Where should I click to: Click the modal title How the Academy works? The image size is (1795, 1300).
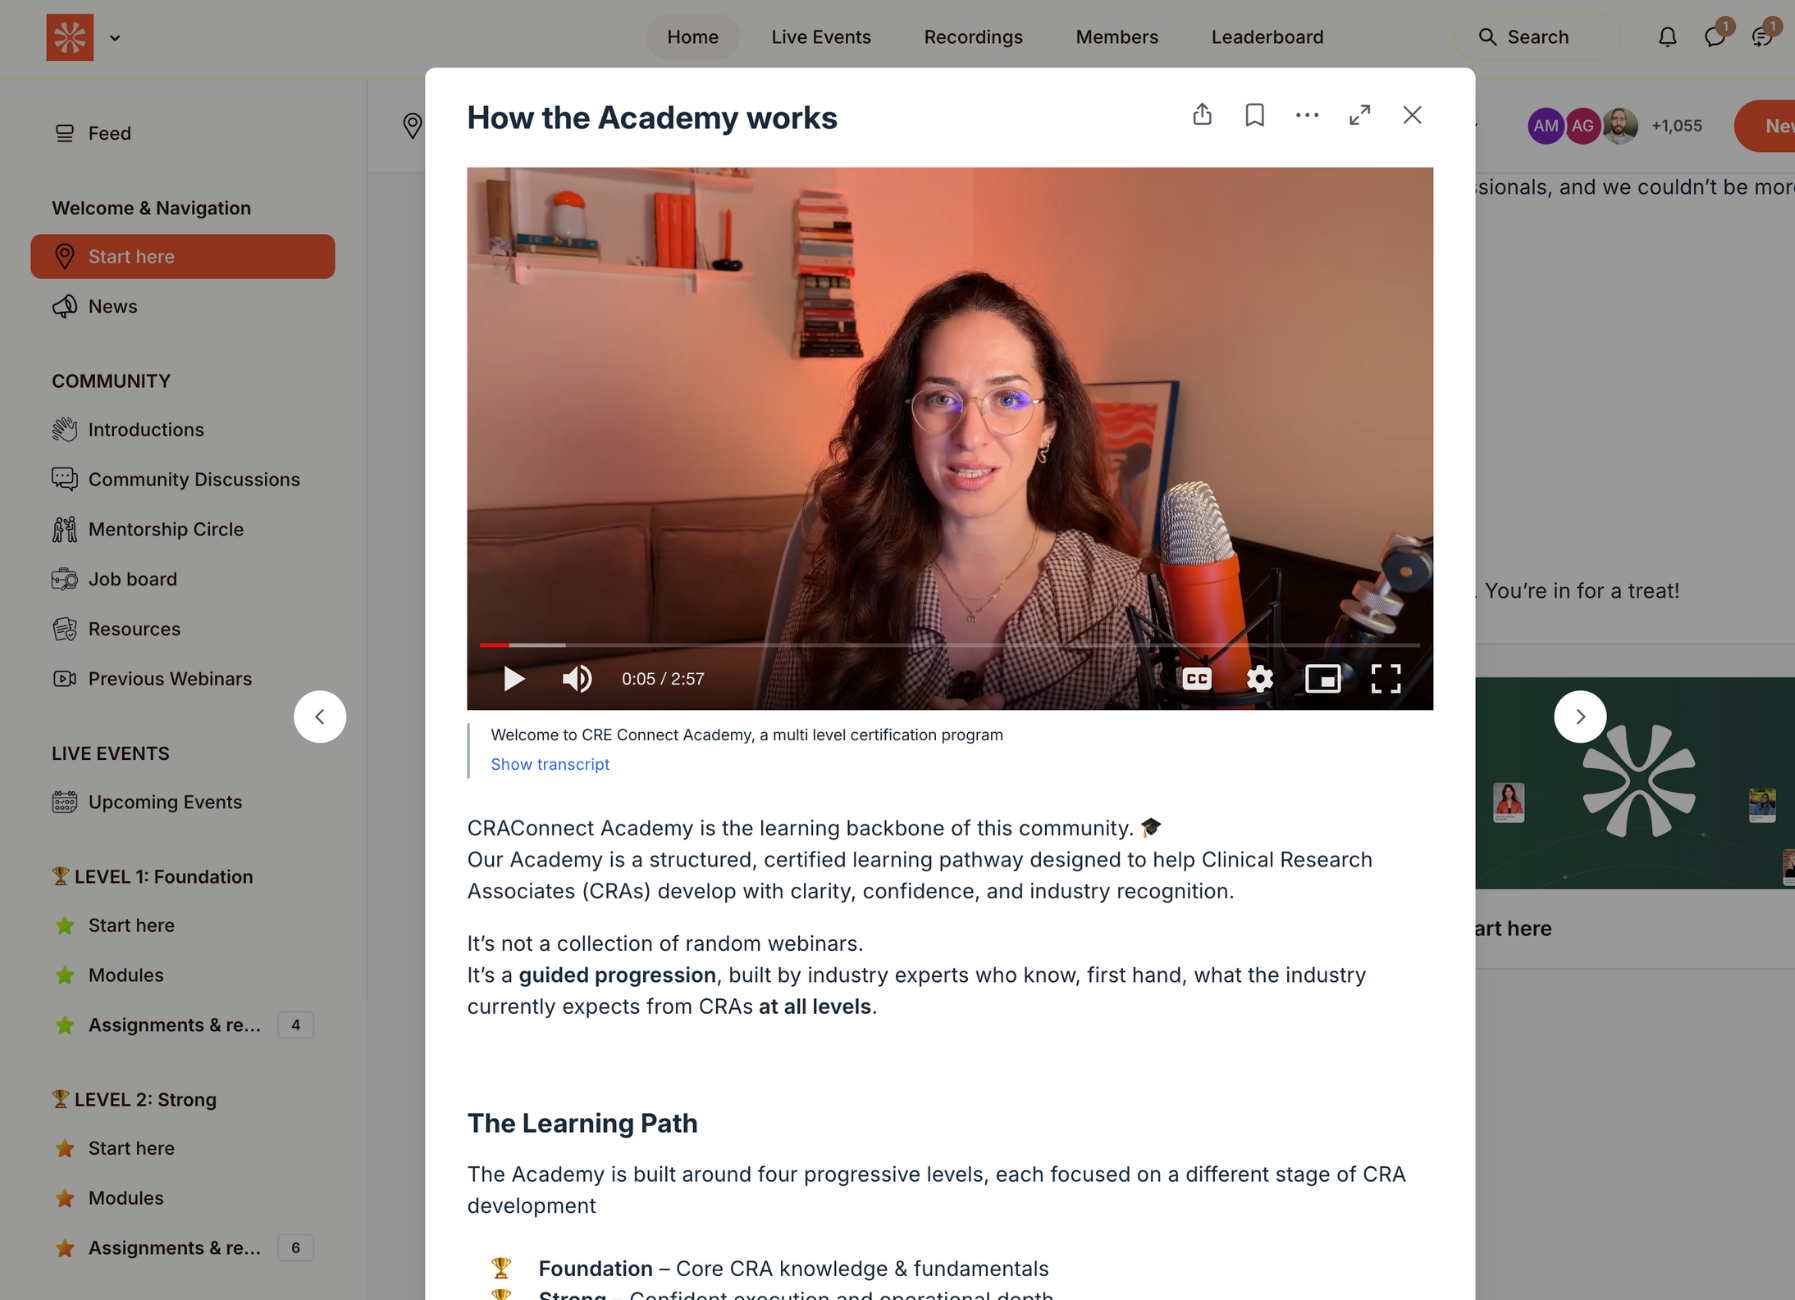(x=652, y=118)
